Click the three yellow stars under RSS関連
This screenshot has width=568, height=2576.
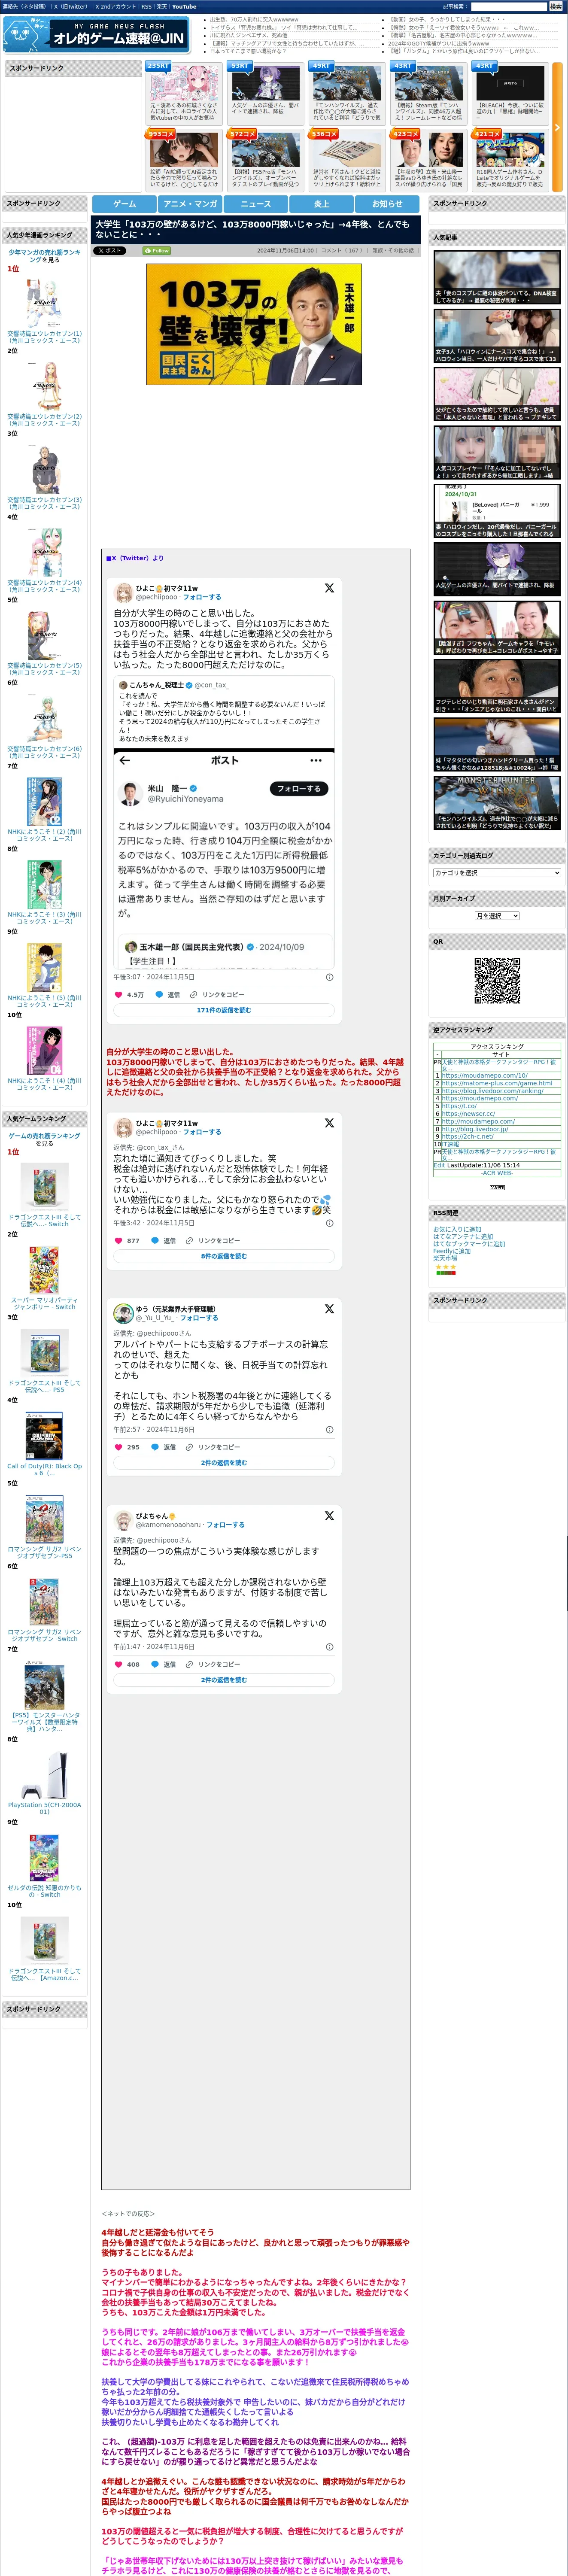pyautogui.click(x=445, y=1266)
